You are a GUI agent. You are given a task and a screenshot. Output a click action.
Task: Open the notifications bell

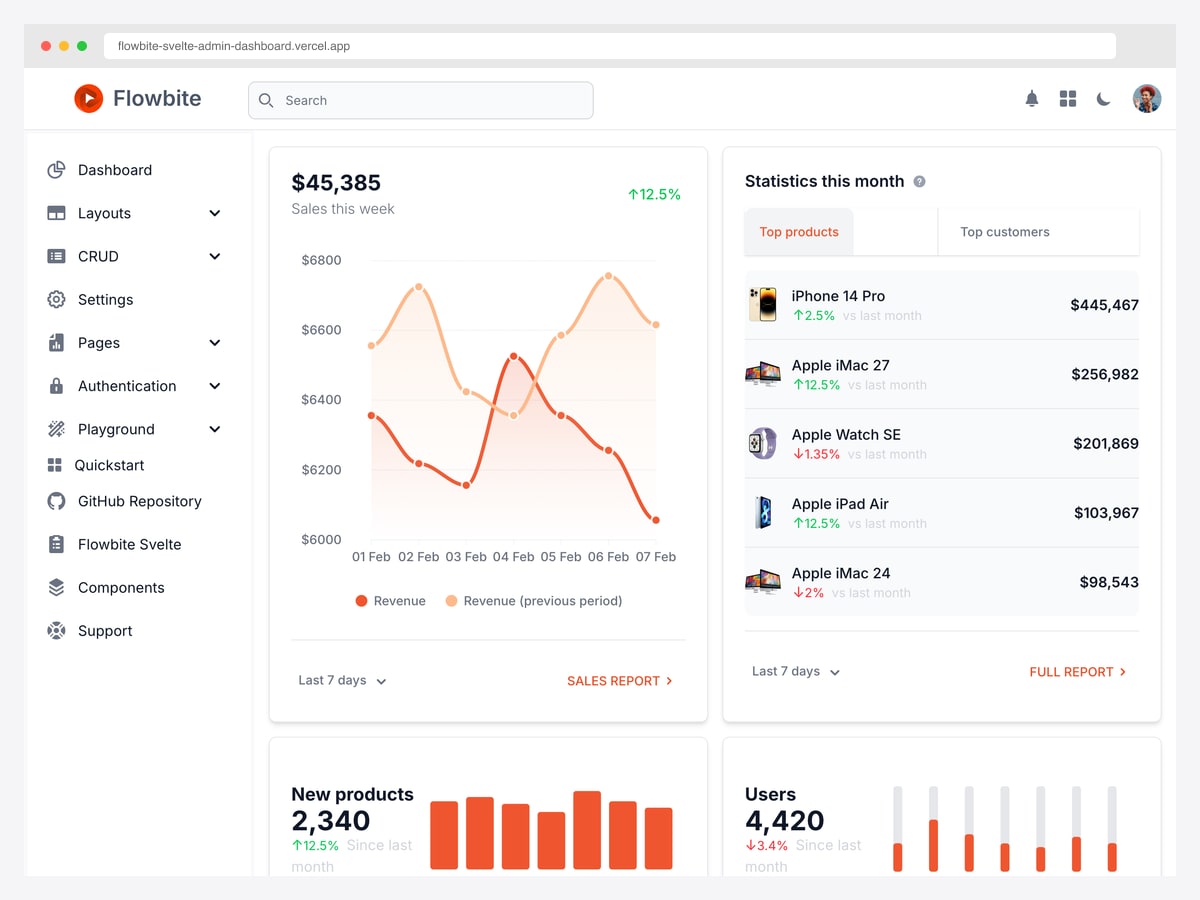[1032, 99]
